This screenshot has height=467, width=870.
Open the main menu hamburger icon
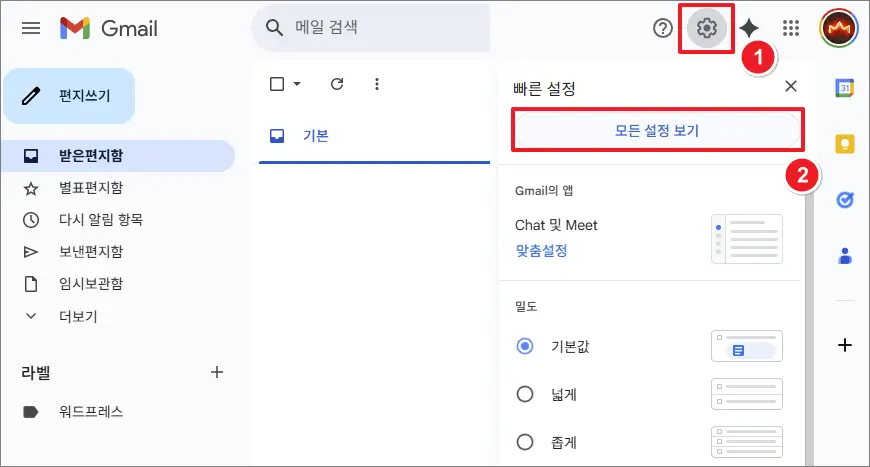click(x=31, y=28)
